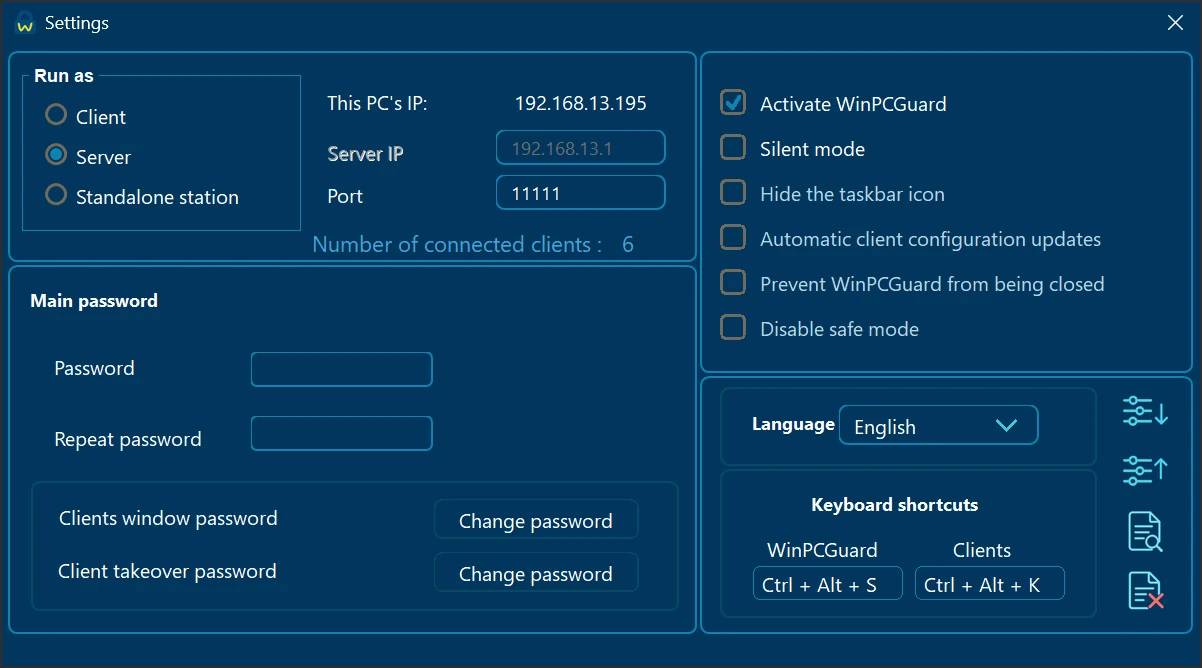The width and height of the screenshot is (1202, 668).
Task: Enable Automatic client configuration updates
Action: (x=733, y=237)
